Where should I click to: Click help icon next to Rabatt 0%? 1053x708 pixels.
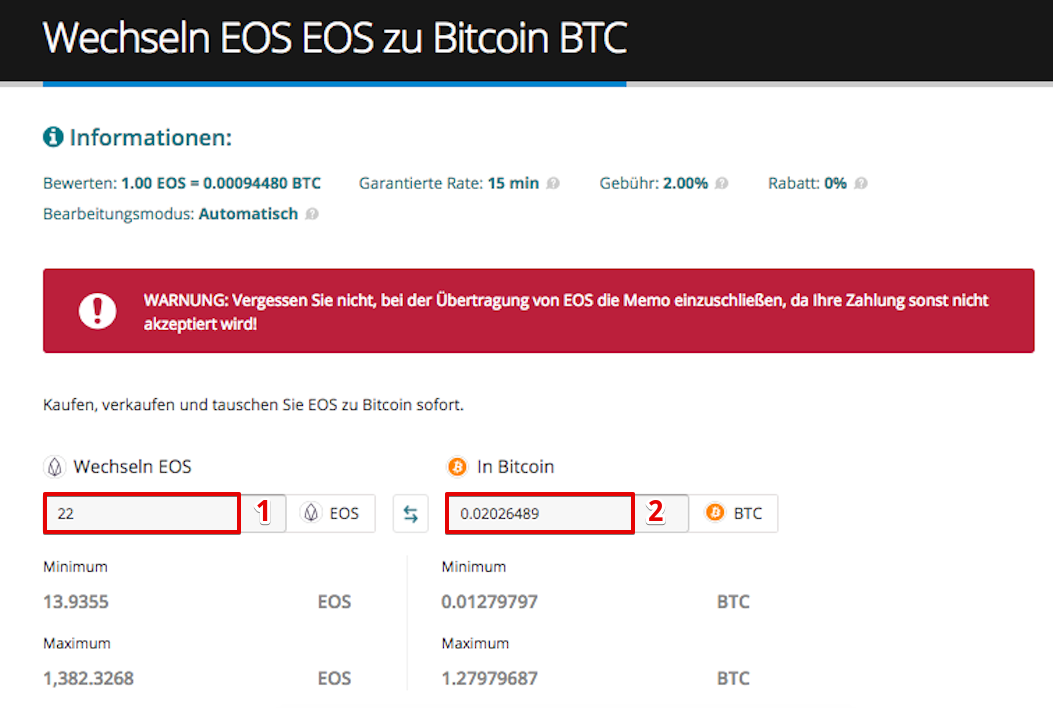860,183
